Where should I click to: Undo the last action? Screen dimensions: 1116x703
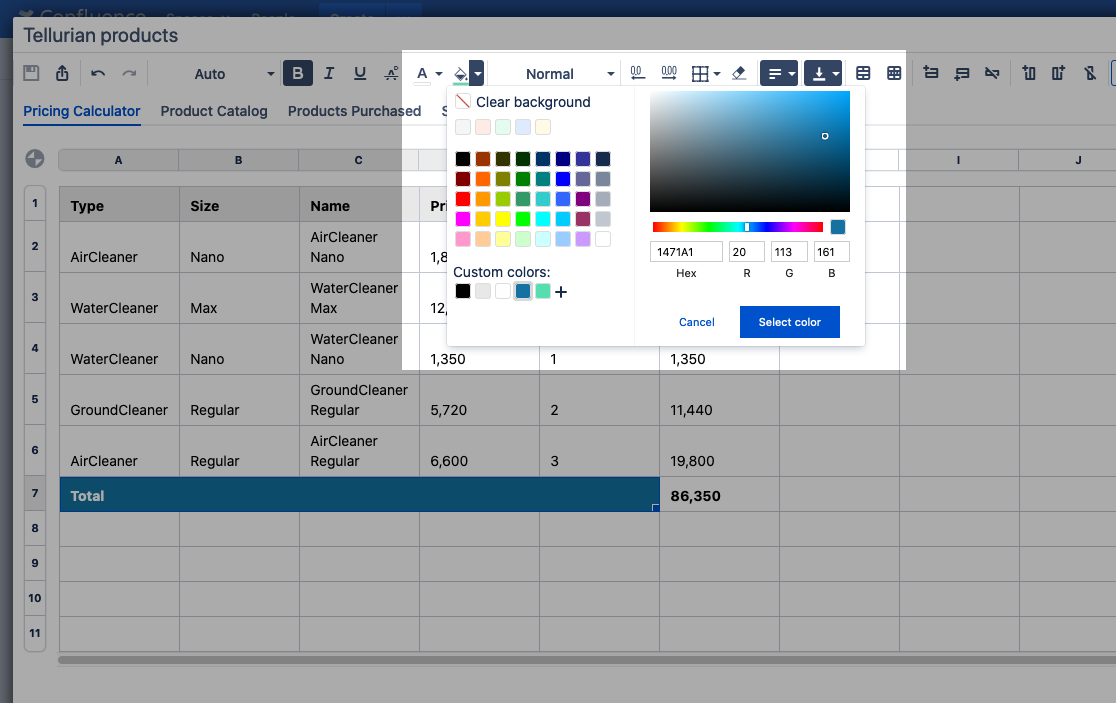click(x=98, y=73)
